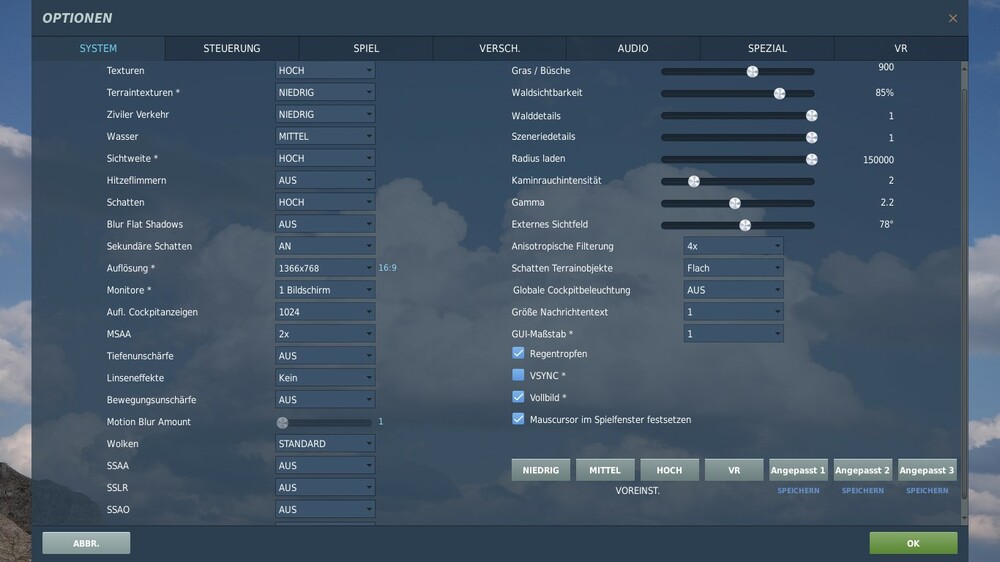Open the SPEZIAL tab
Viewport: 1000px width, 562px height.
click(x=767, y=48)
